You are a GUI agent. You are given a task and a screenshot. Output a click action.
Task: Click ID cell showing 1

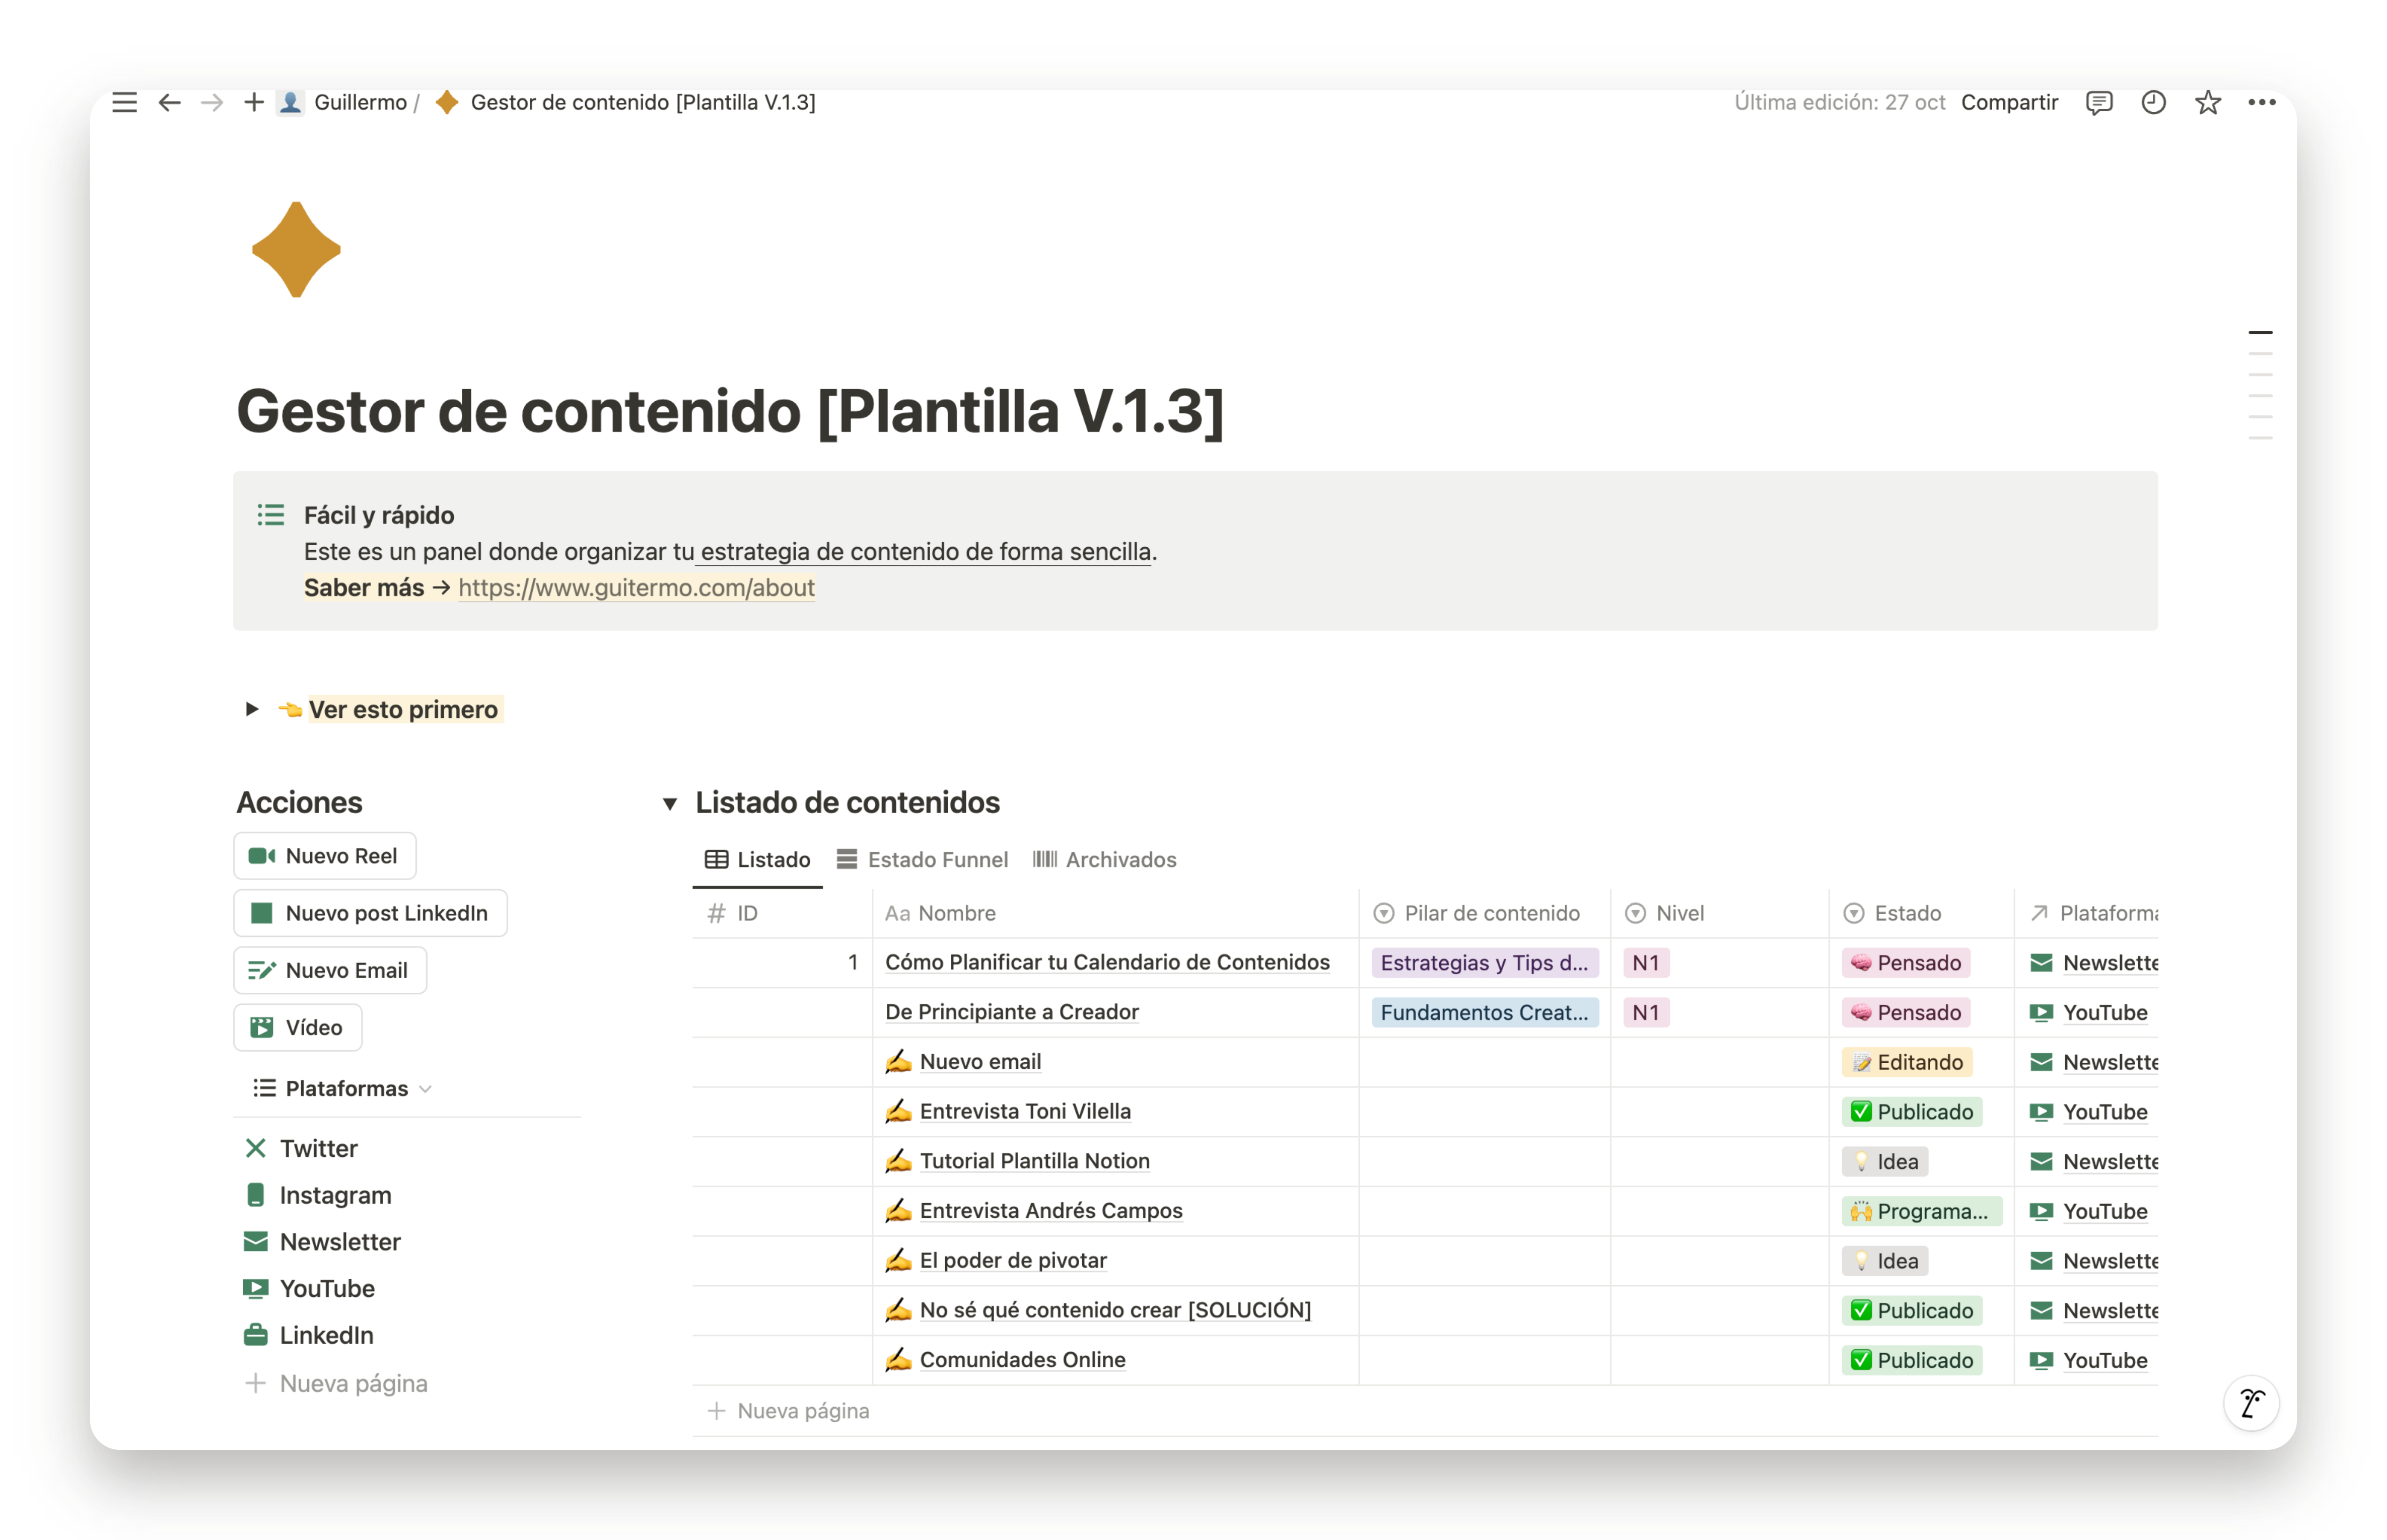pos(782,962)
